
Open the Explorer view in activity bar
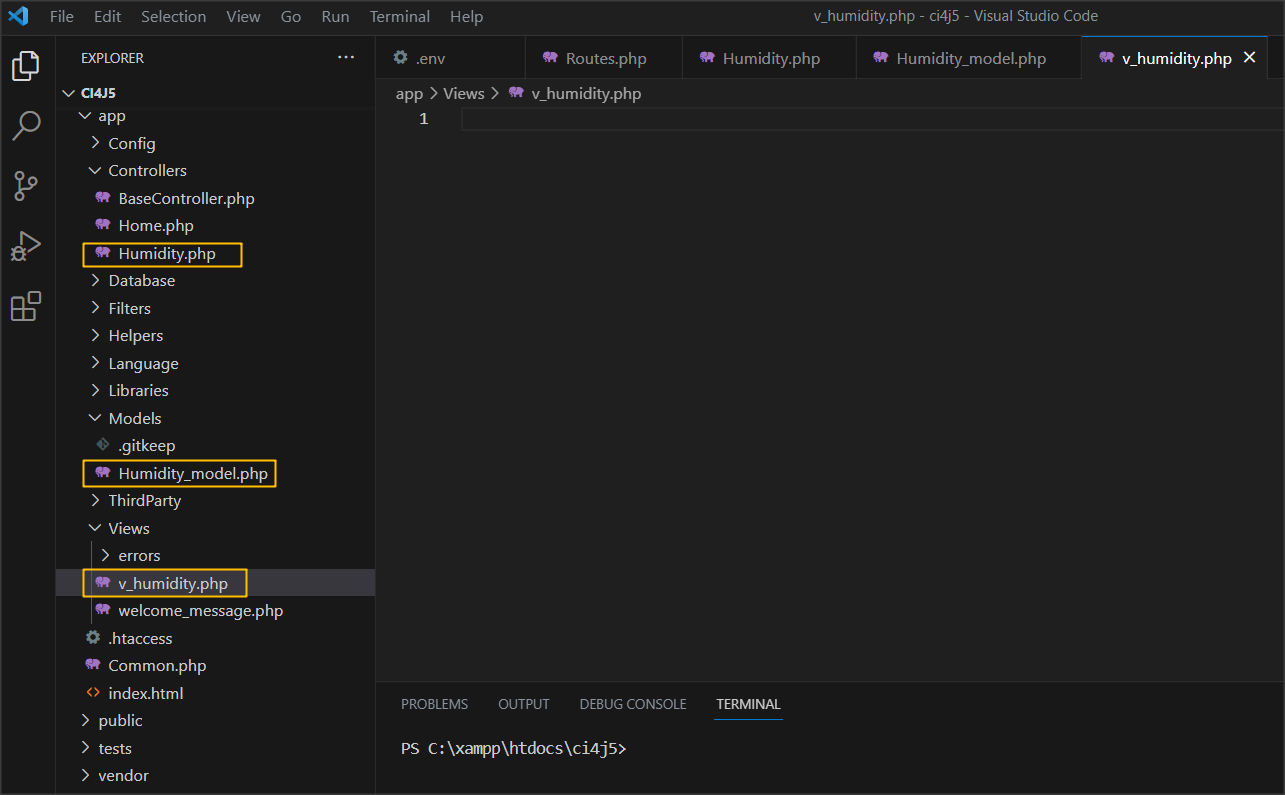pyautogui.click(x=26, y=67)
